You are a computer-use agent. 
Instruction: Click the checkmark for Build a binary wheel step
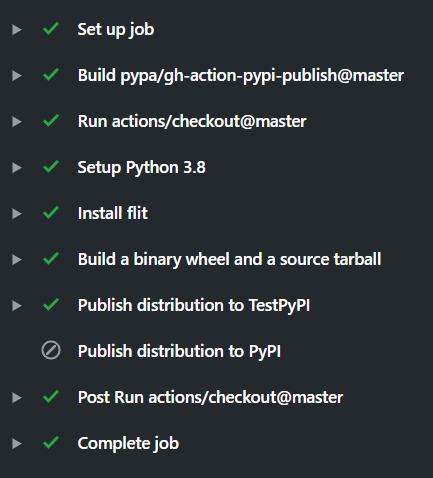51,259
